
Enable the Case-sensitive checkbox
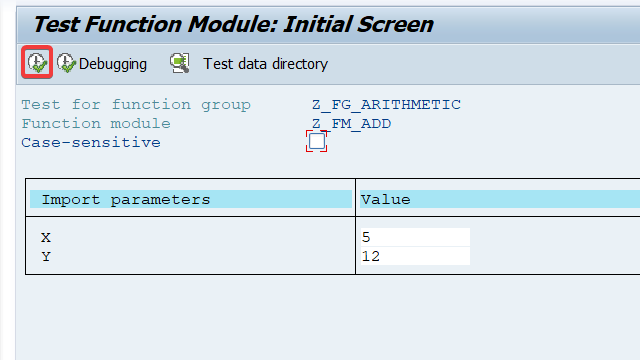(317, 141)
